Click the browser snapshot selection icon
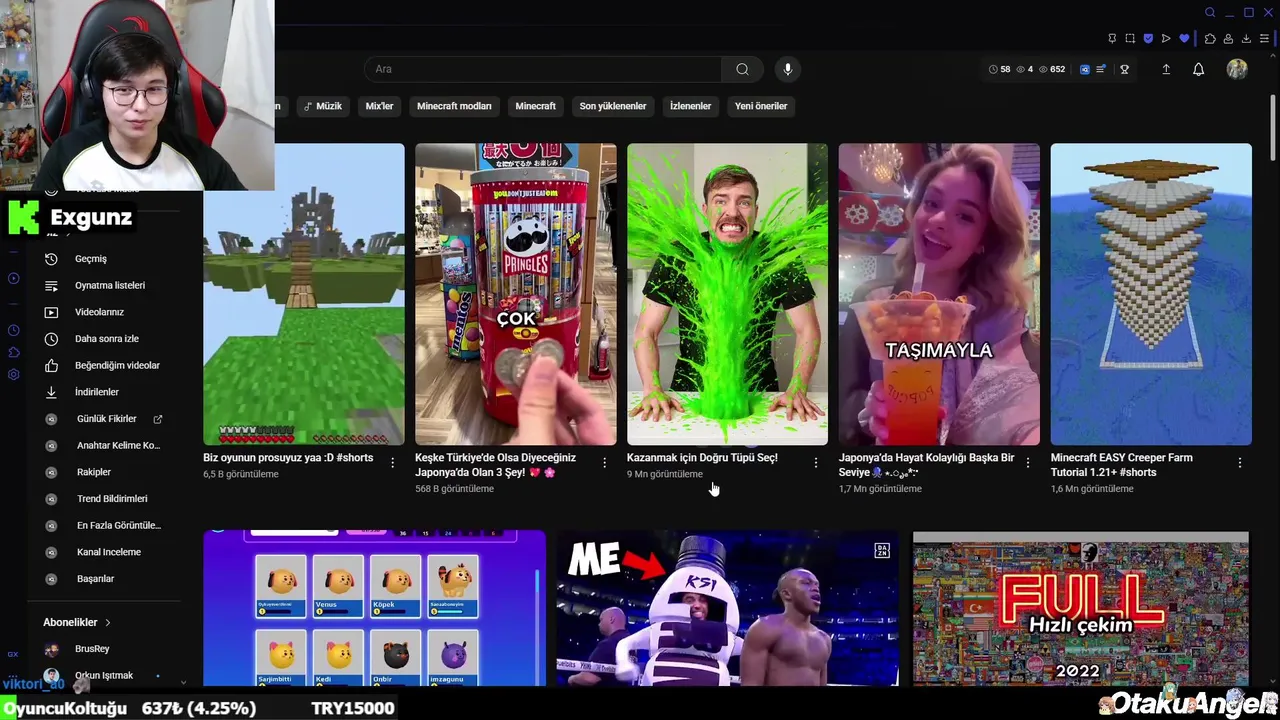This screenshot has height=720, width=1280. click(x=1130, y=39)
